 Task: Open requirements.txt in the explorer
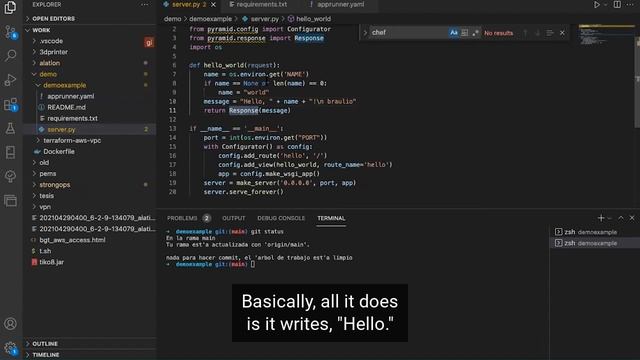pyautogui.click(x=72, y=118)
